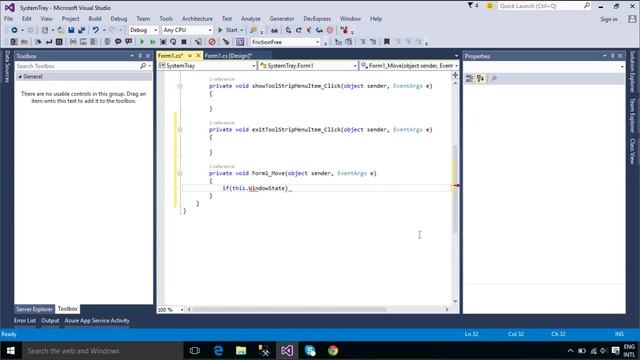Screen dimensions: 640x360
Task: Open the Debug menu
Action: (x=119, y=19)
